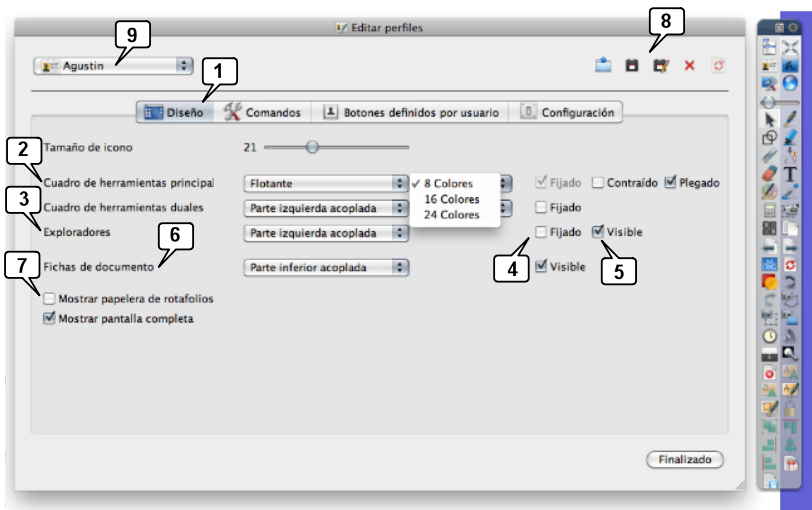The width and height of the screenshot is (812, 510).
Task: Click the save profile floppy disk icon
Action: click(x=631, y=66)
